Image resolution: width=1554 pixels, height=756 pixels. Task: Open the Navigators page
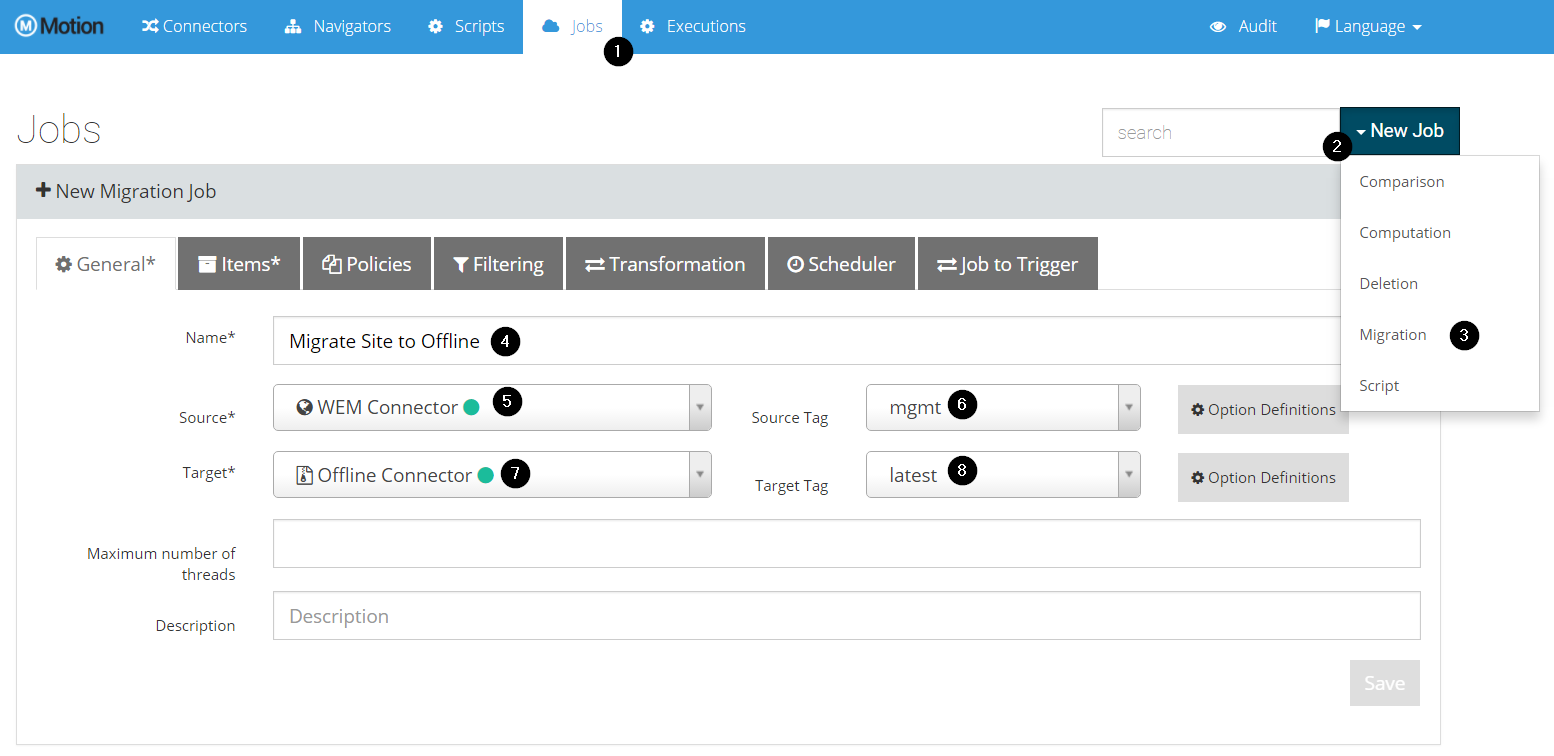point(338,26)
